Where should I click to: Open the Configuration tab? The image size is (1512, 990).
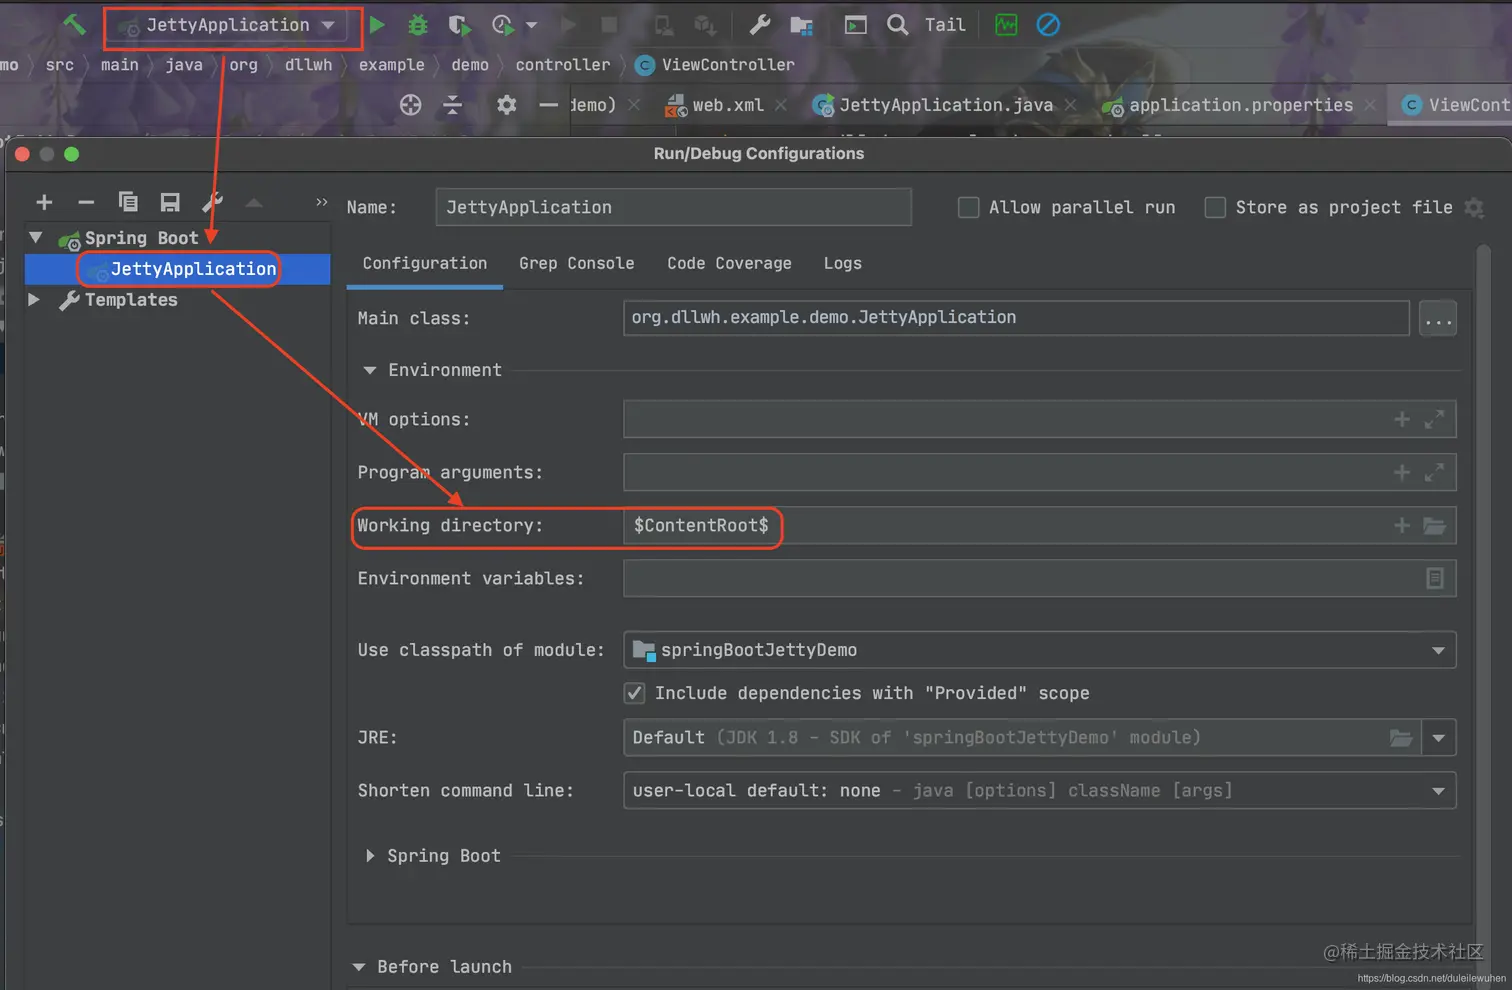pos(425,263)
